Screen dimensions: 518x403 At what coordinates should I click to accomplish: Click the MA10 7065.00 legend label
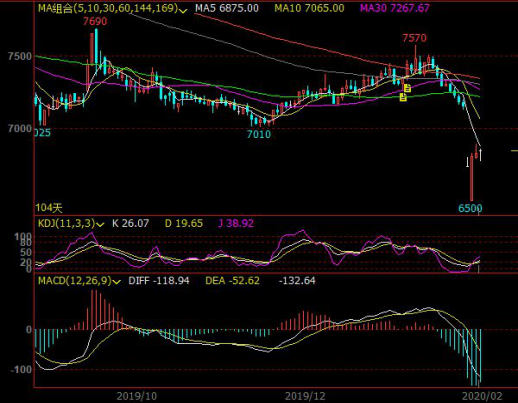click(309, 8)
